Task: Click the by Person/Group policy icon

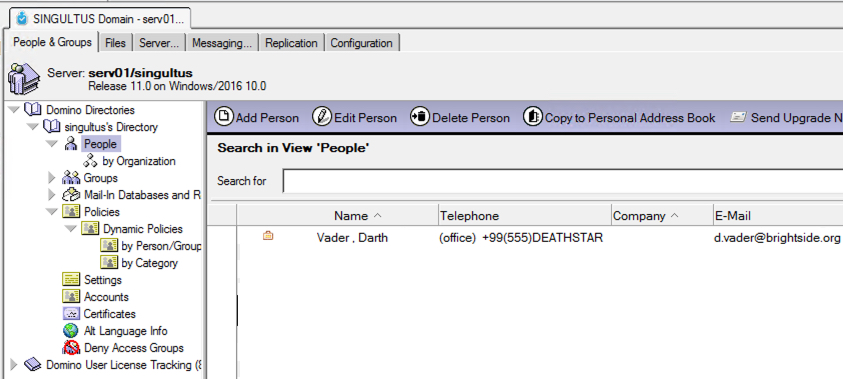Action: [109, 246]
